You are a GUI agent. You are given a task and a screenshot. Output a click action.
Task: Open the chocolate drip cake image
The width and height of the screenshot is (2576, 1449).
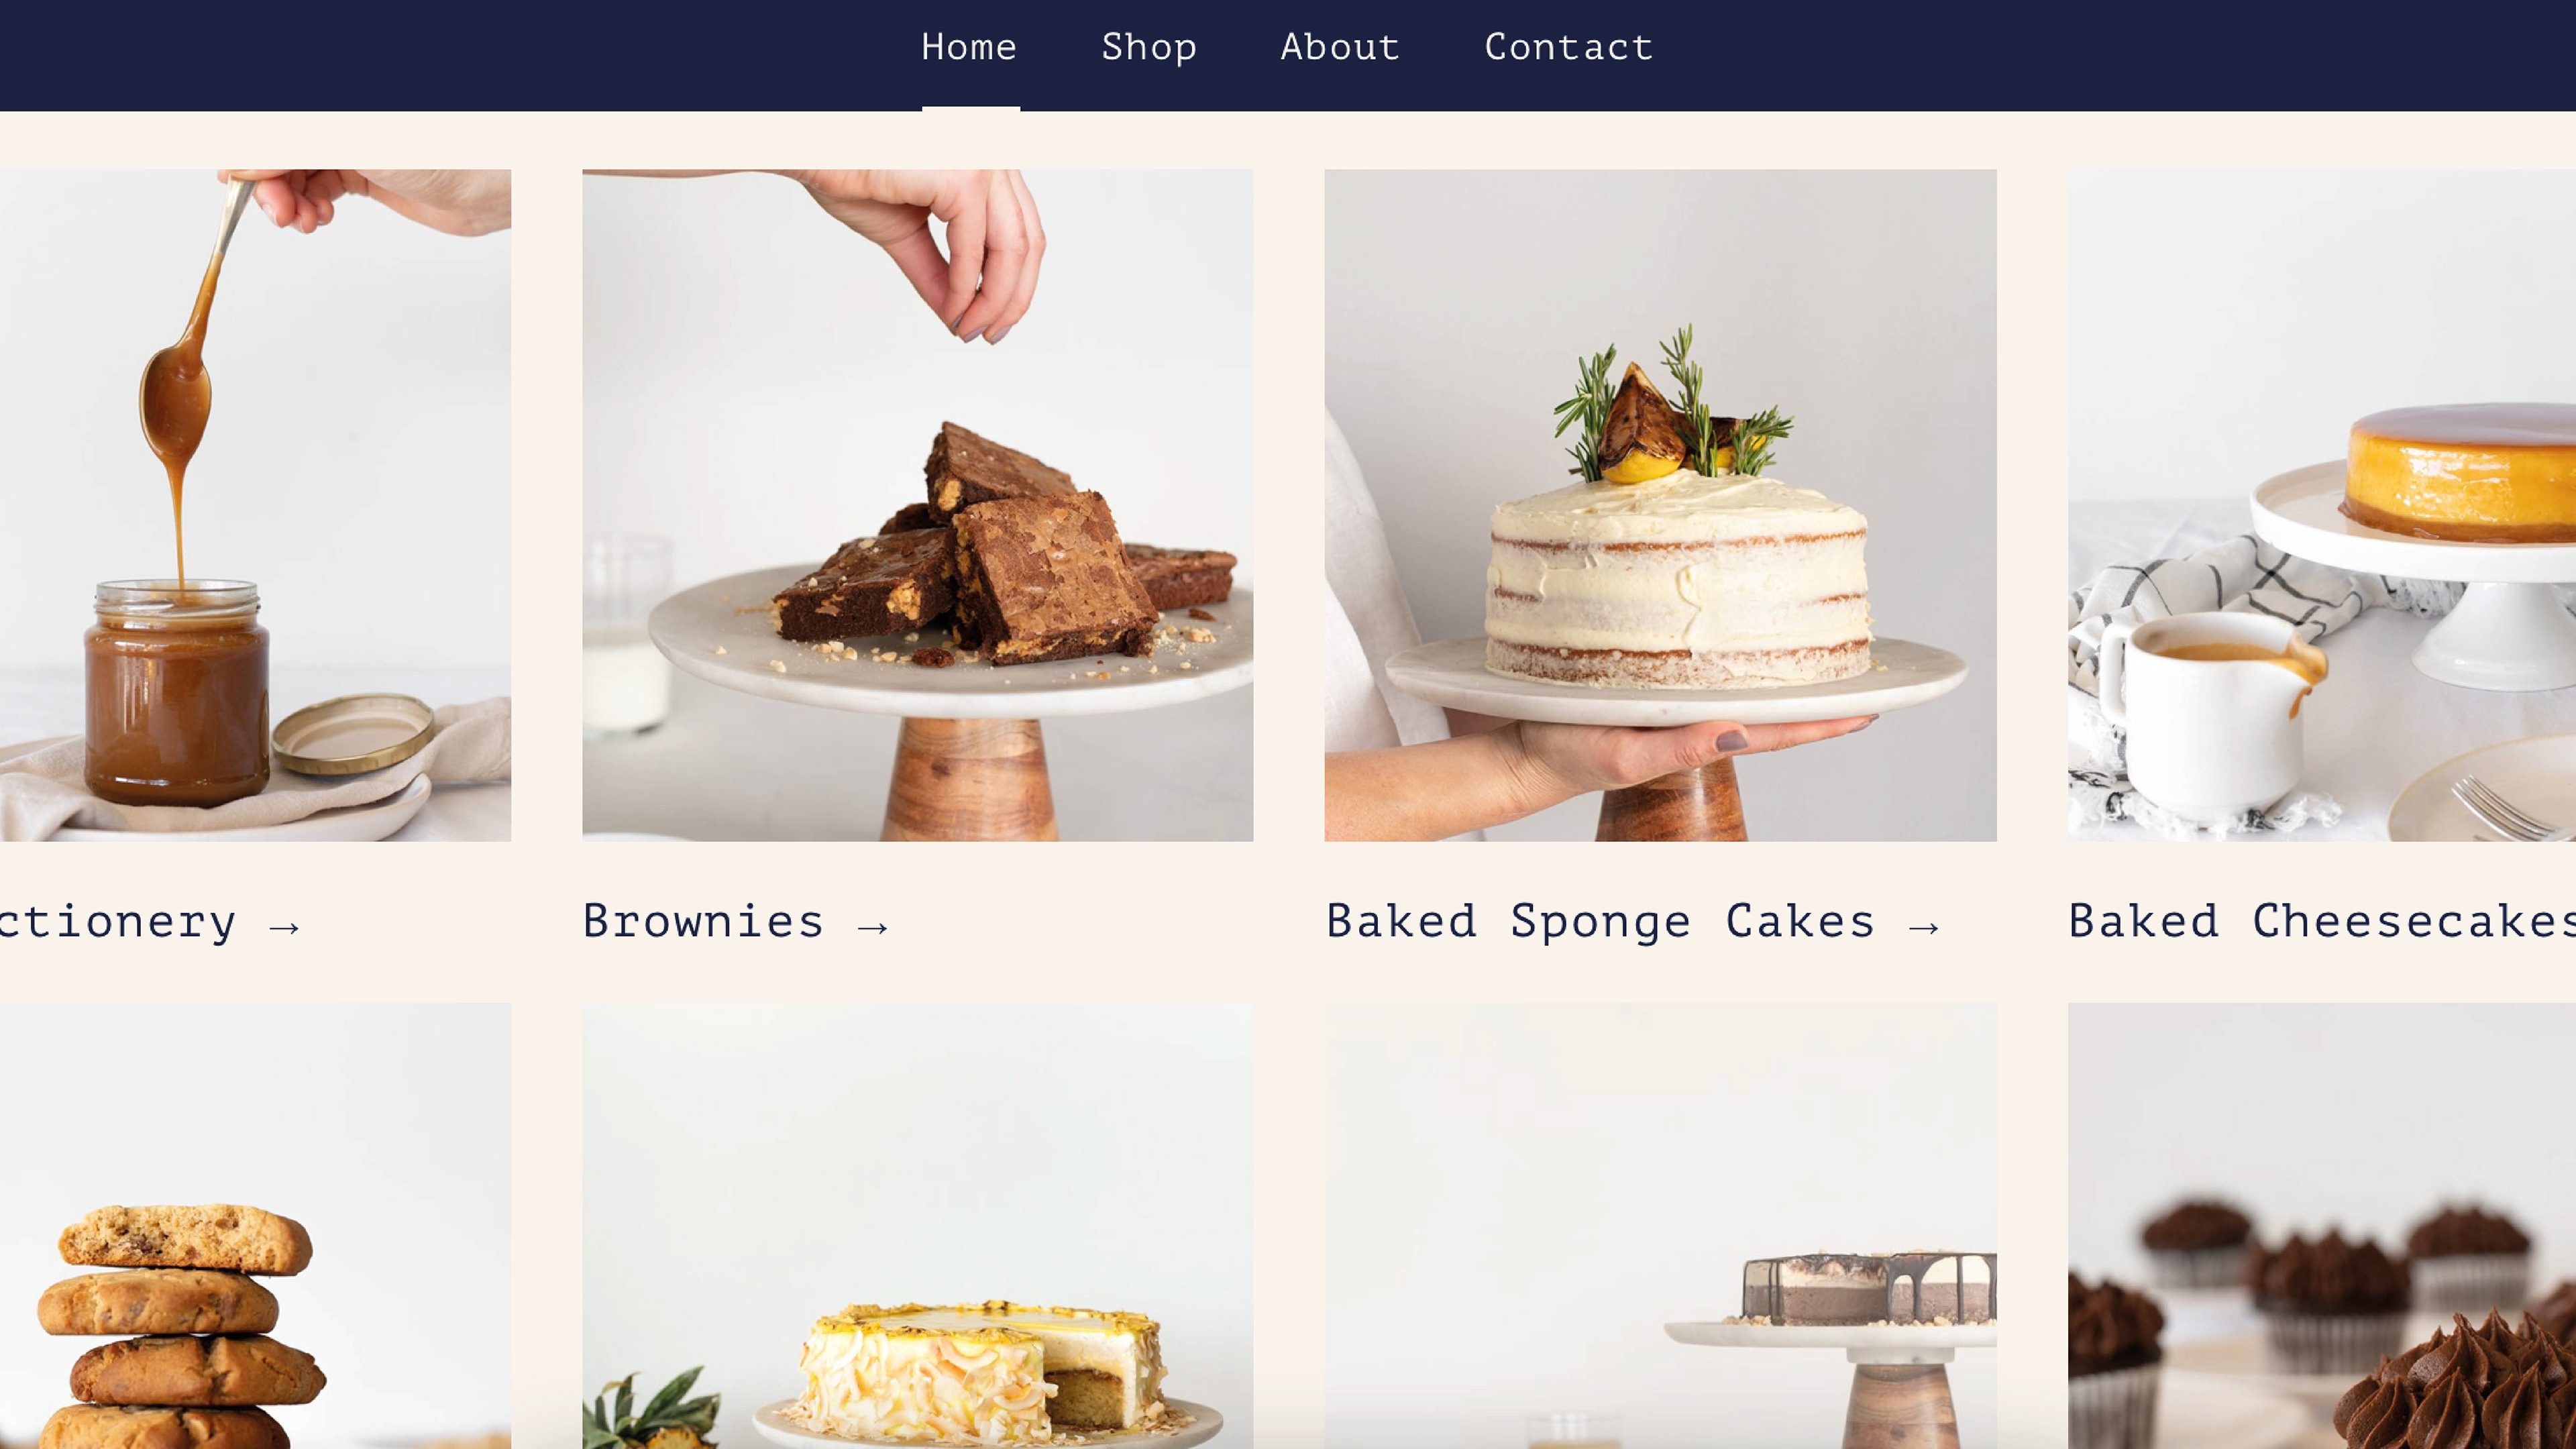point(1660,1226)
